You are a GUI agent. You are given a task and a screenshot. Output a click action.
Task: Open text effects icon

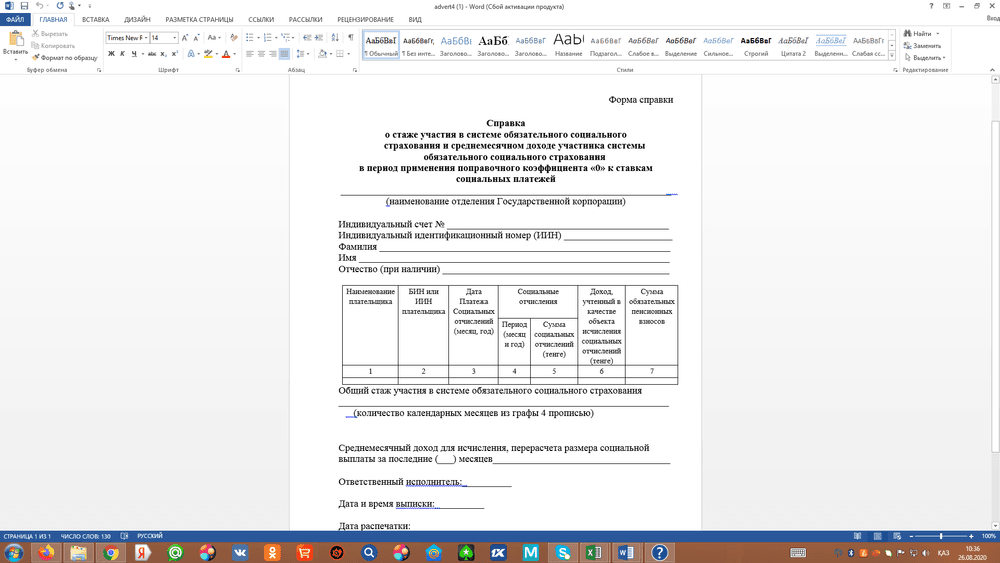(x=191, y=54)
